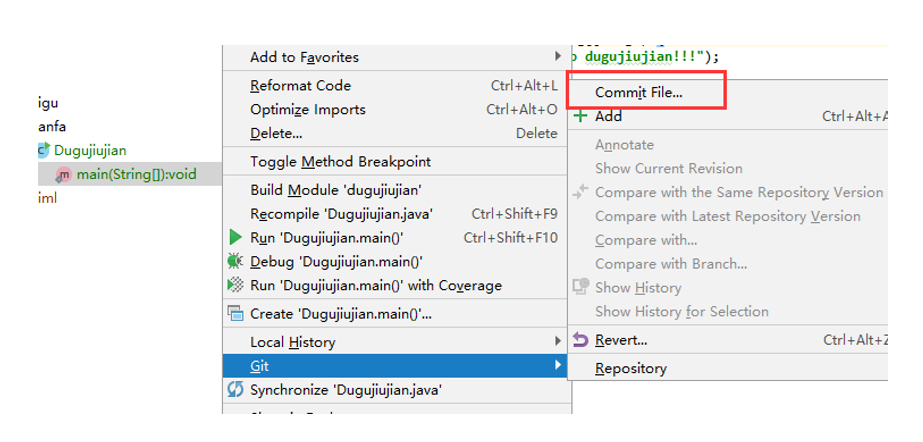Click the Create run configuration icon
The image size is (923, 442).
tap(235, 314)
